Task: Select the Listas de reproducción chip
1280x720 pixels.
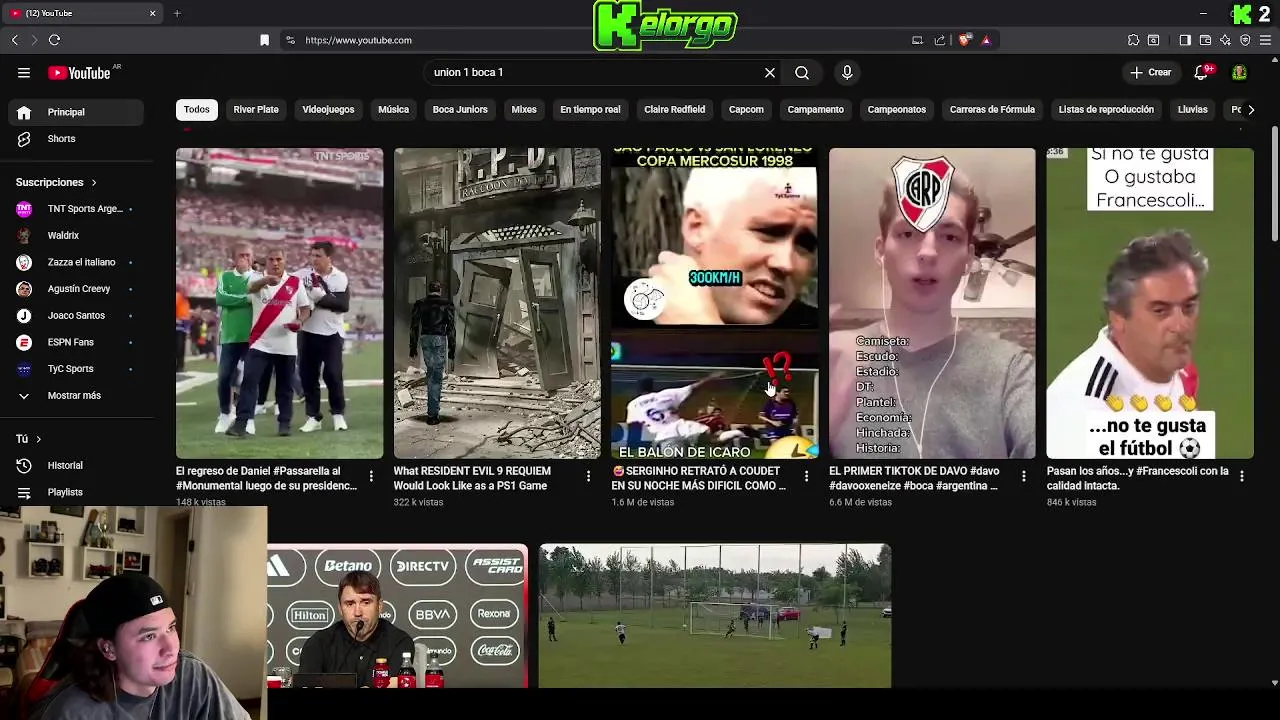Action: point(1106,110)
